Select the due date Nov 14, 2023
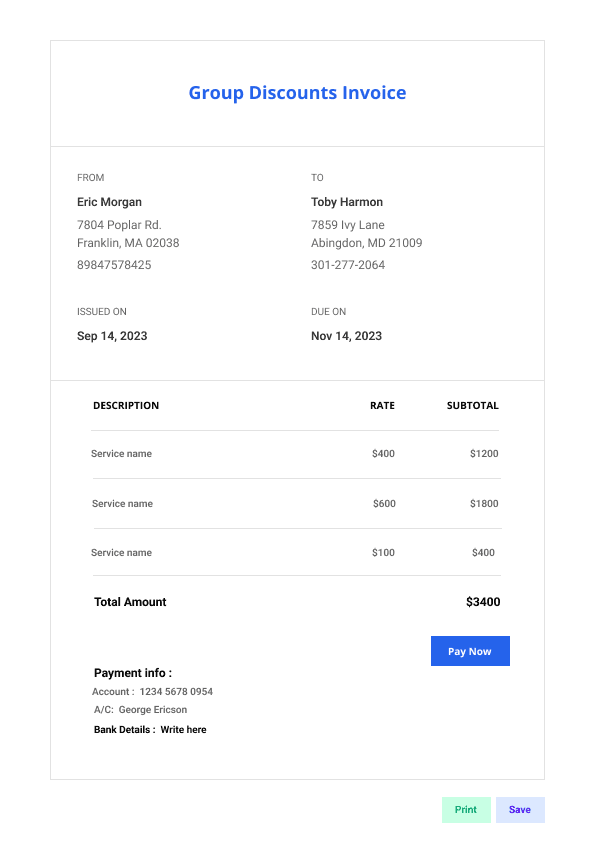595x842 pixels. 346,336
